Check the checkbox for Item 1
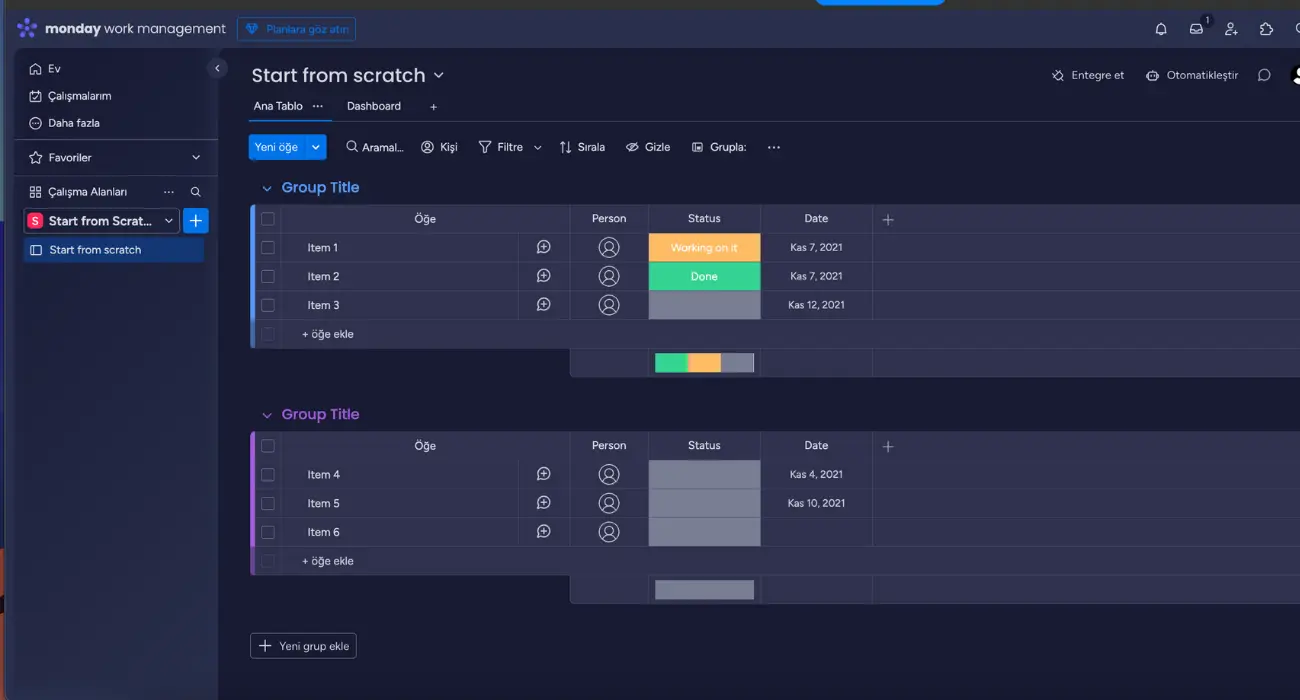 268,247
